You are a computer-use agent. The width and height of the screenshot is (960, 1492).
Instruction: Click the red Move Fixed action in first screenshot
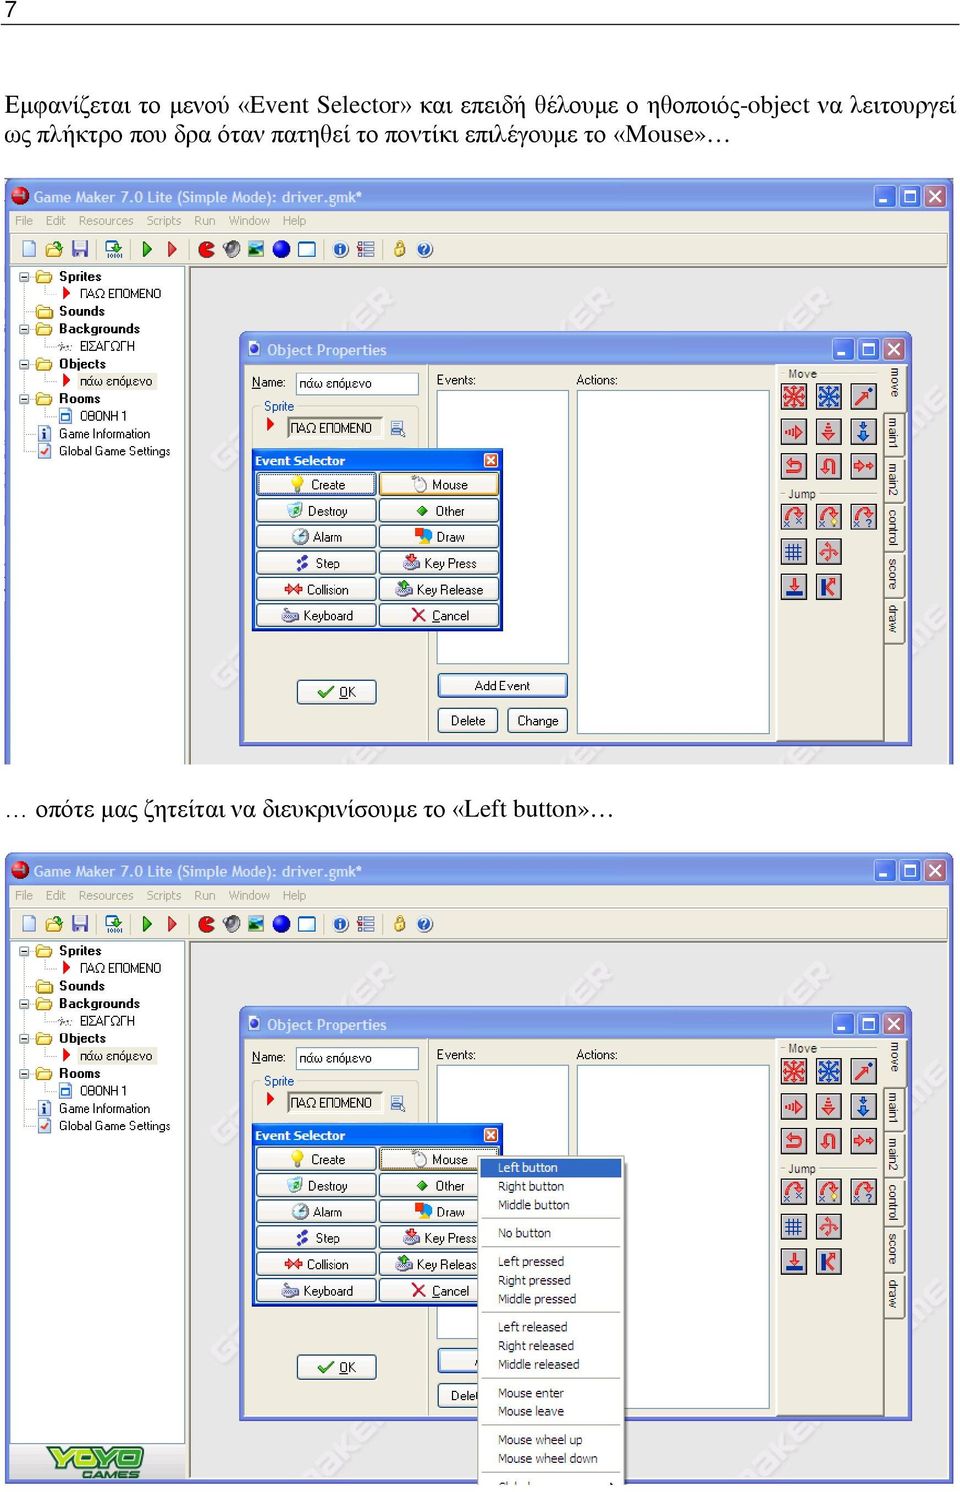pyautogui.click(x=794, y=397)
